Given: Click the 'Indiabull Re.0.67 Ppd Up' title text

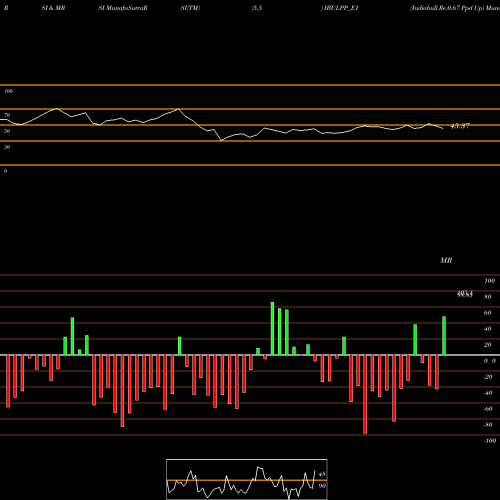Looking at the screenshot, I should tap(446, 8).
